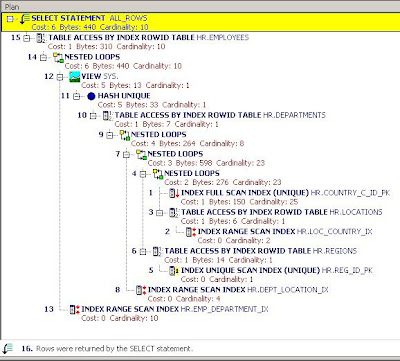Click the status bar icon before step 16
The image size is (400, 361).
[7, 349]
